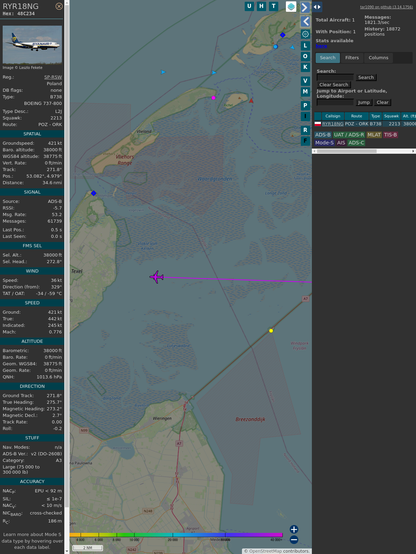Click the Mach value 0.776
416x554 pixels.
tap(55, 332)
